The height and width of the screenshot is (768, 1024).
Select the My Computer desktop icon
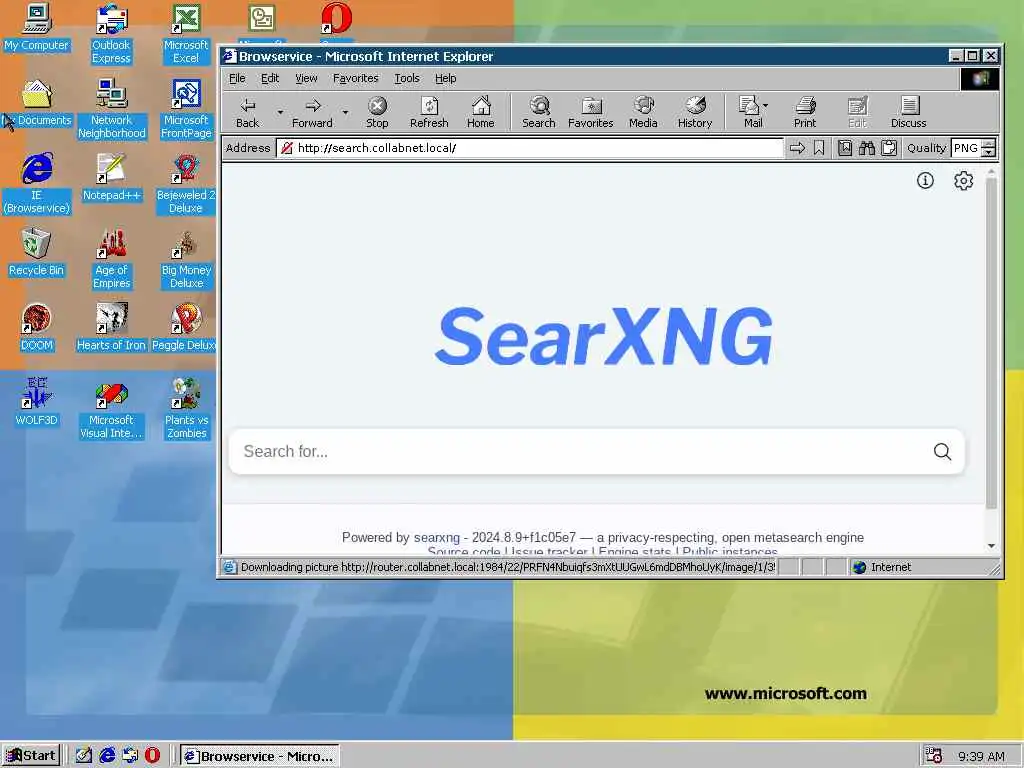pyautogui.click(x=37, y=27)
